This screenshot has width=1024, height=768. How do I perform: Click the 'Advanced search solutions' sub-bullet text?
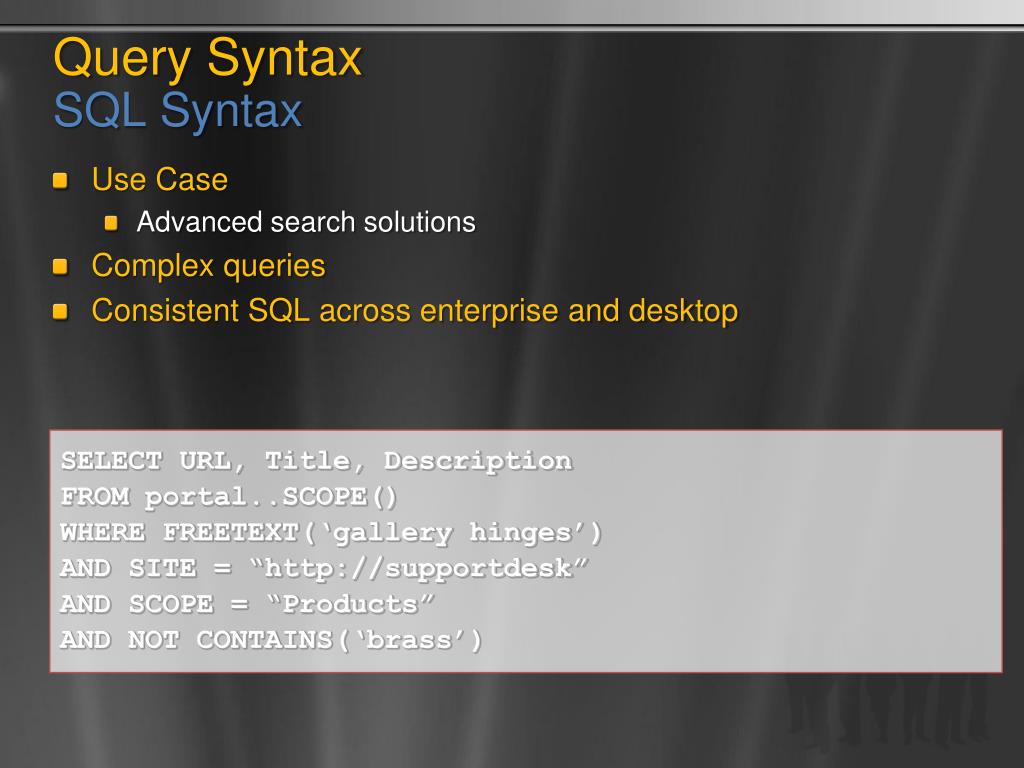pyautogui.click(x=306, y=223)
